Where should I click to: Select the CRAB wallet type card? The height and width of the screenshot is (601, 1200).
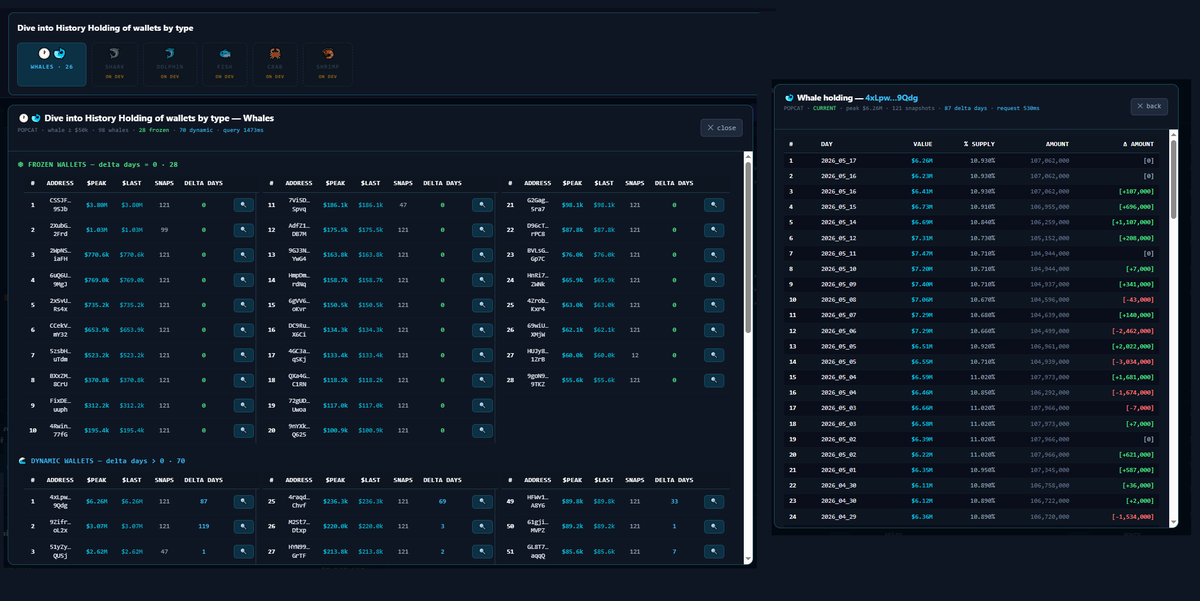274,63
